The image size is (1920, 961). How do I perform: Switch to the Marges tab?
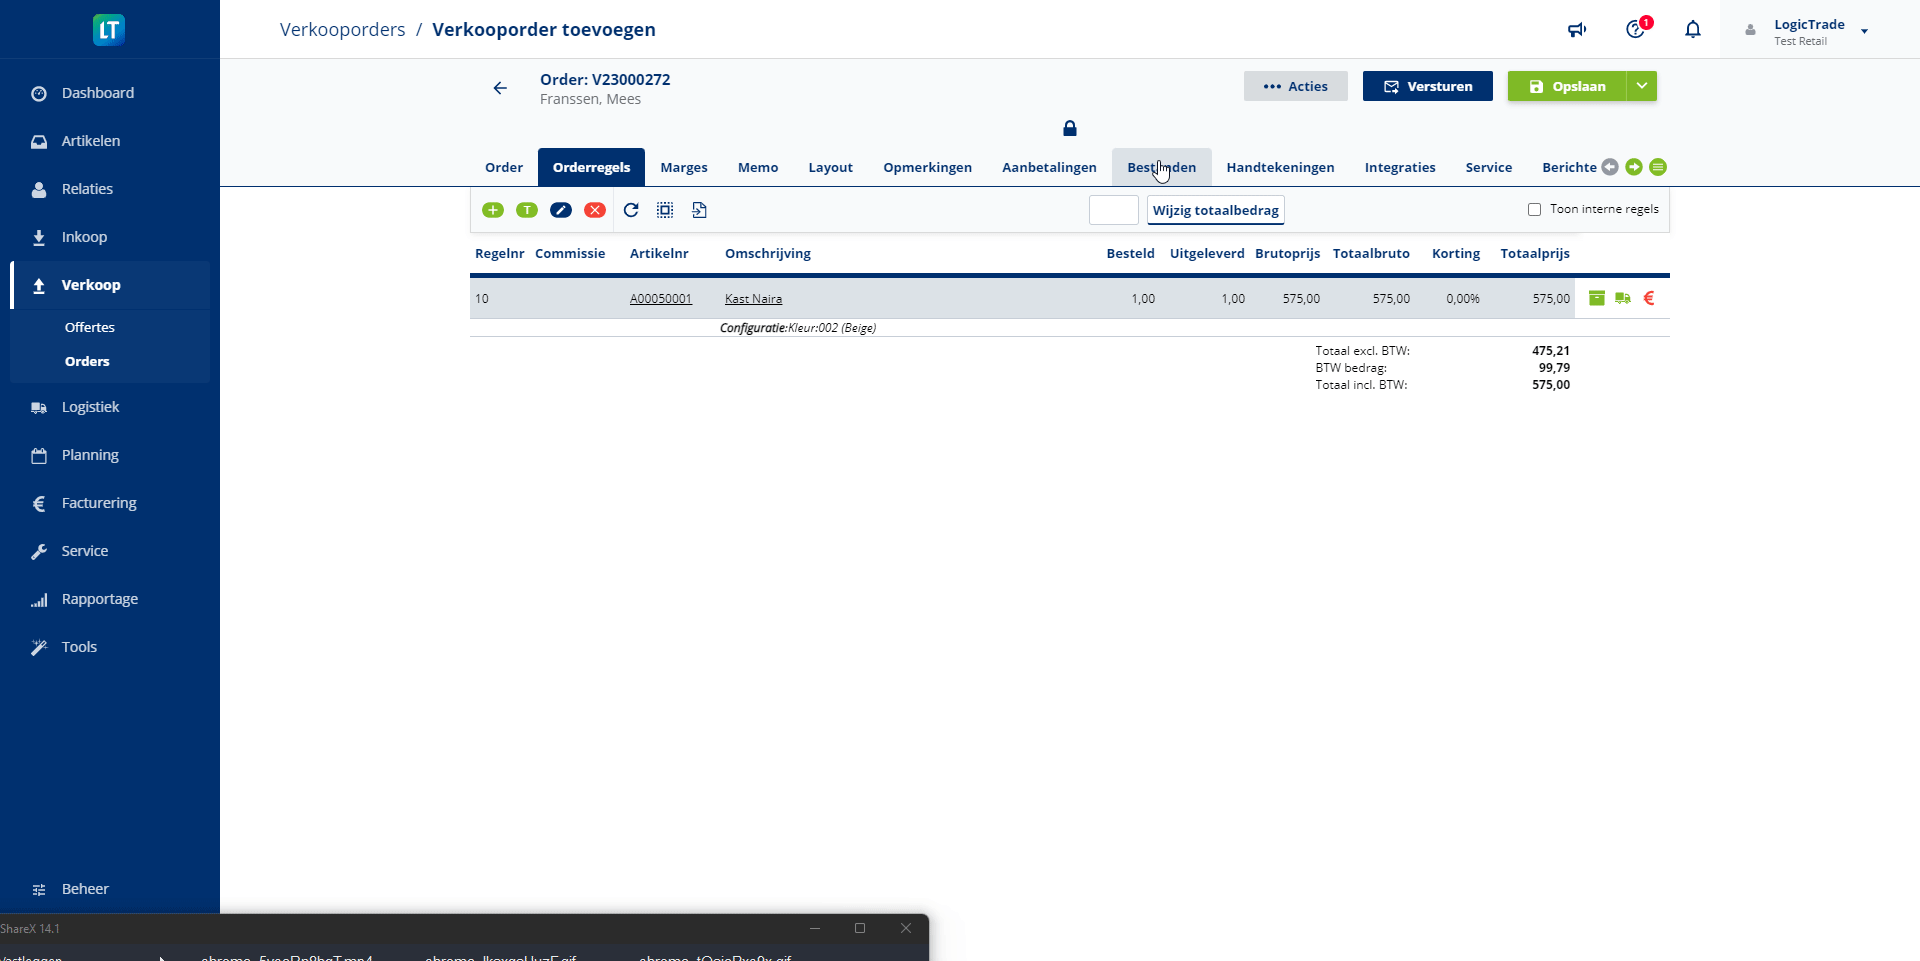coord(684,167)
